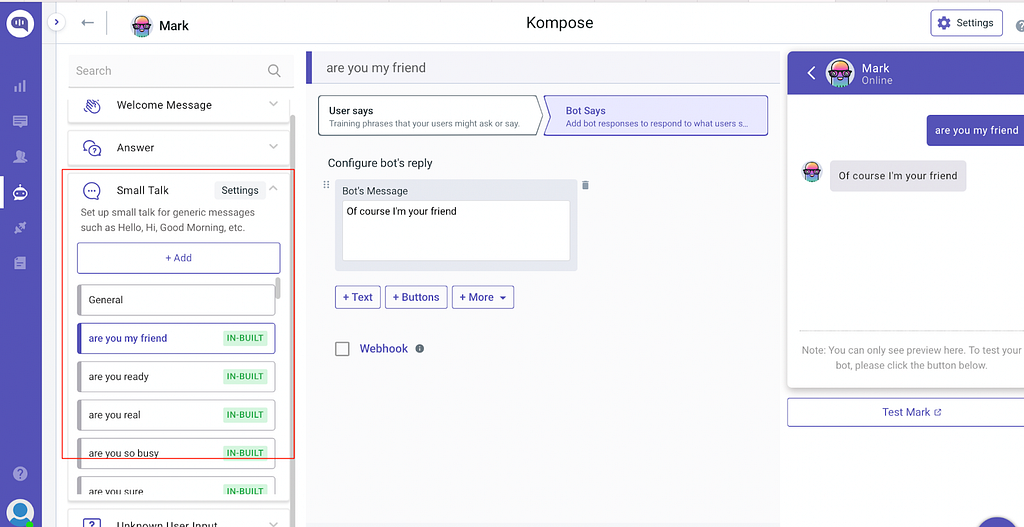Viewport: 1024px width, 527px height.
Task: Click the IN-BUILT badge on 'are you real'
Action: [245, 415]
